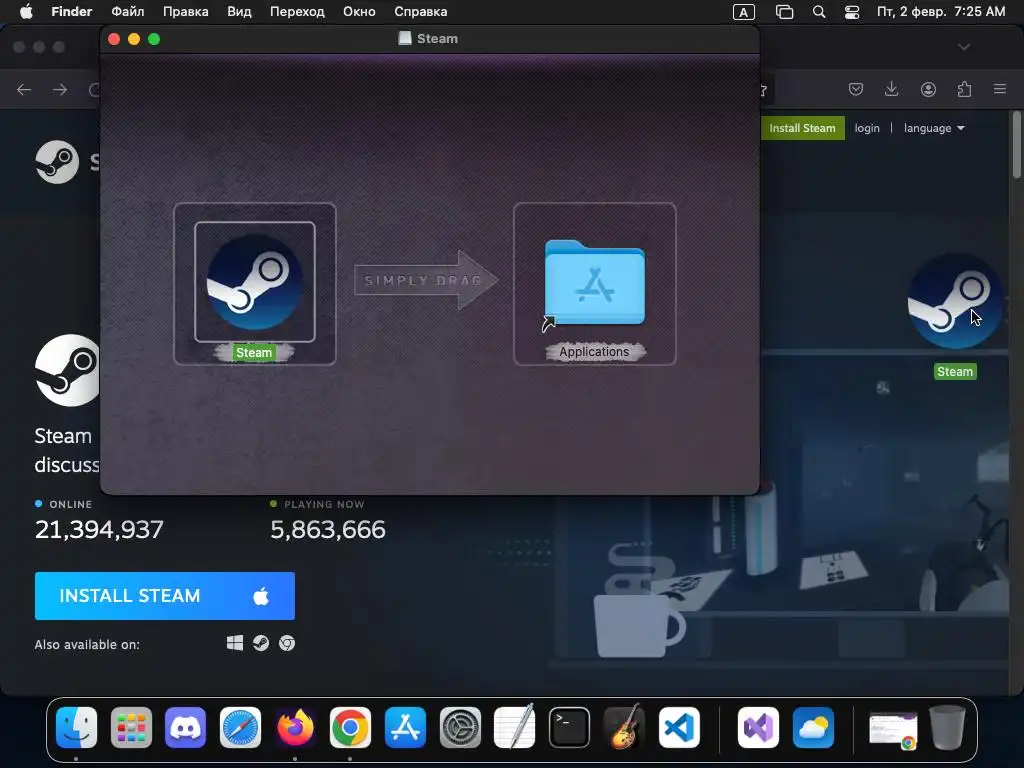Screen dimensions: 1024x768
Task: Open the App Store from the Dock
Action: tap(405, 727)
